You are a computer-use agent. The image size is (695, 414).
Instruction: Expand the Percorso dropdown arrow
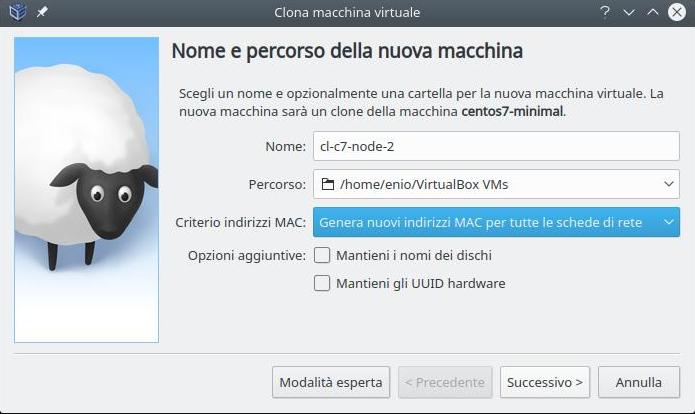pos(669,184)
